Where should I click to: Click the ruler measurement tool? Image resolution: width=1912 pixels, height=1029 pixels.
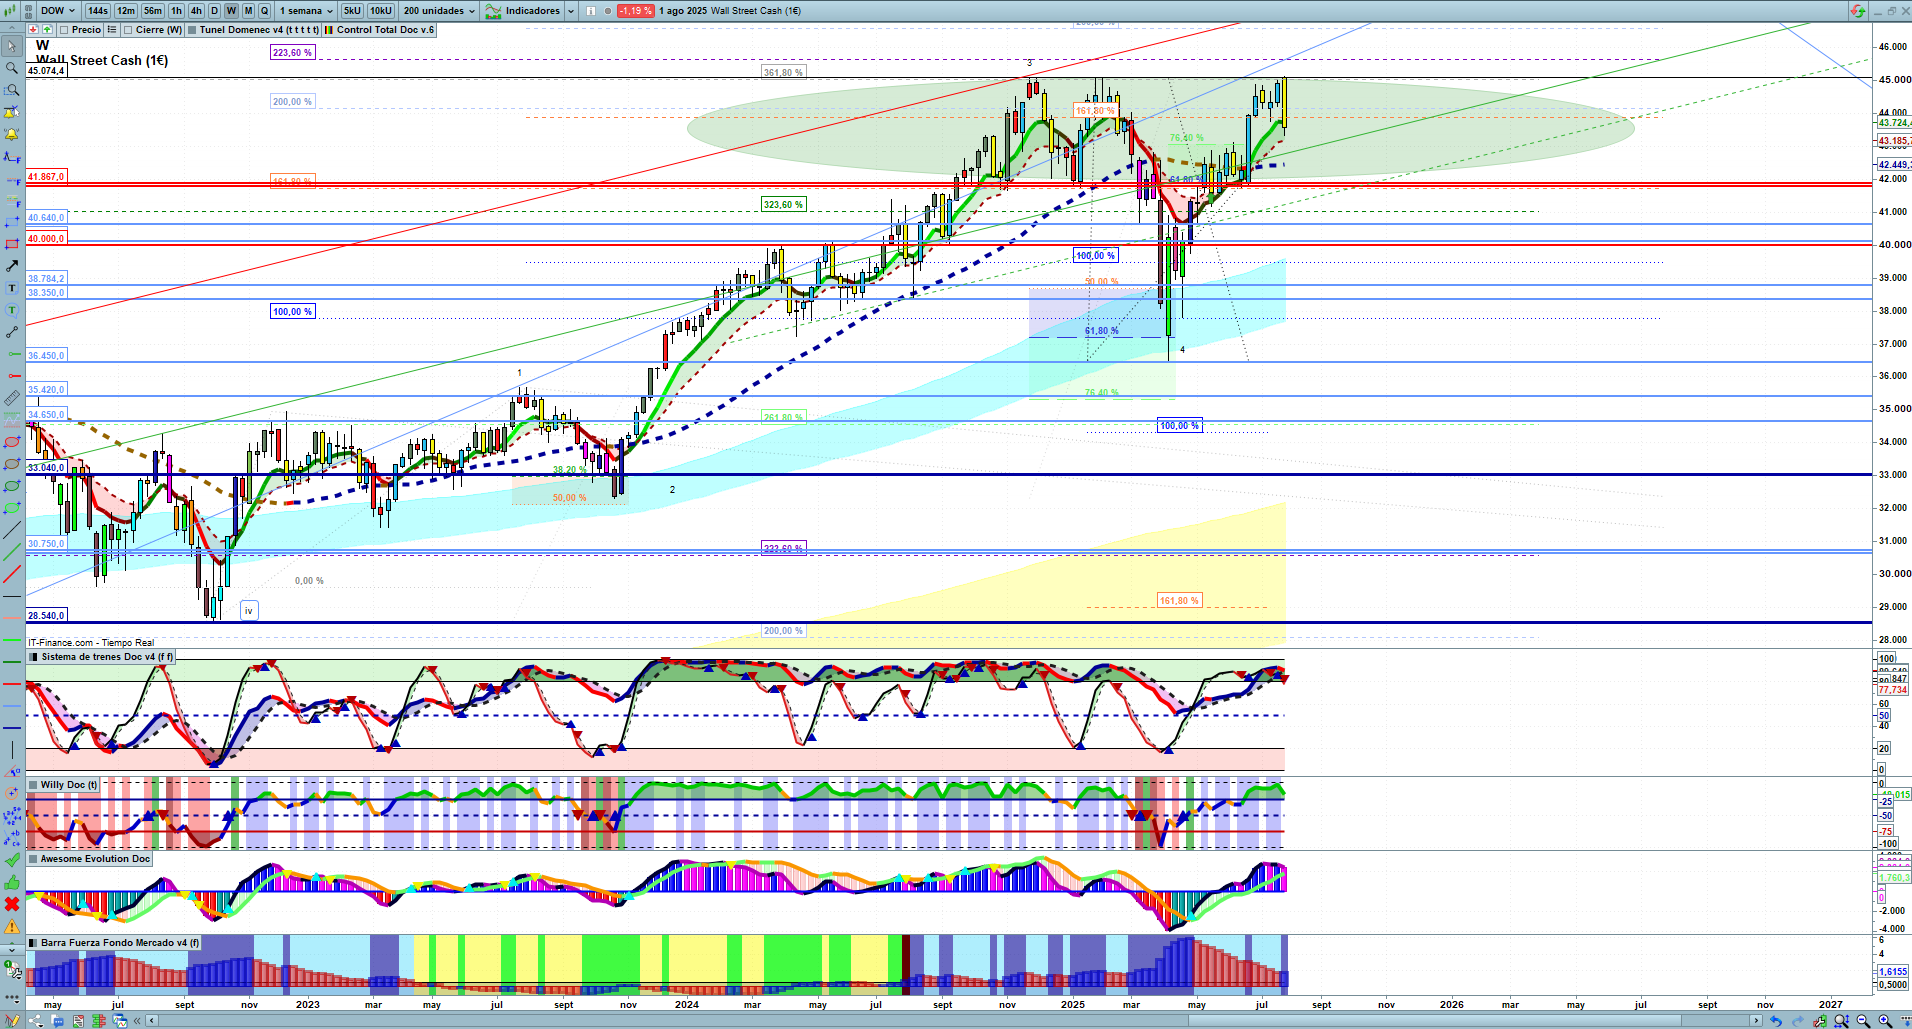coord(12,398)
